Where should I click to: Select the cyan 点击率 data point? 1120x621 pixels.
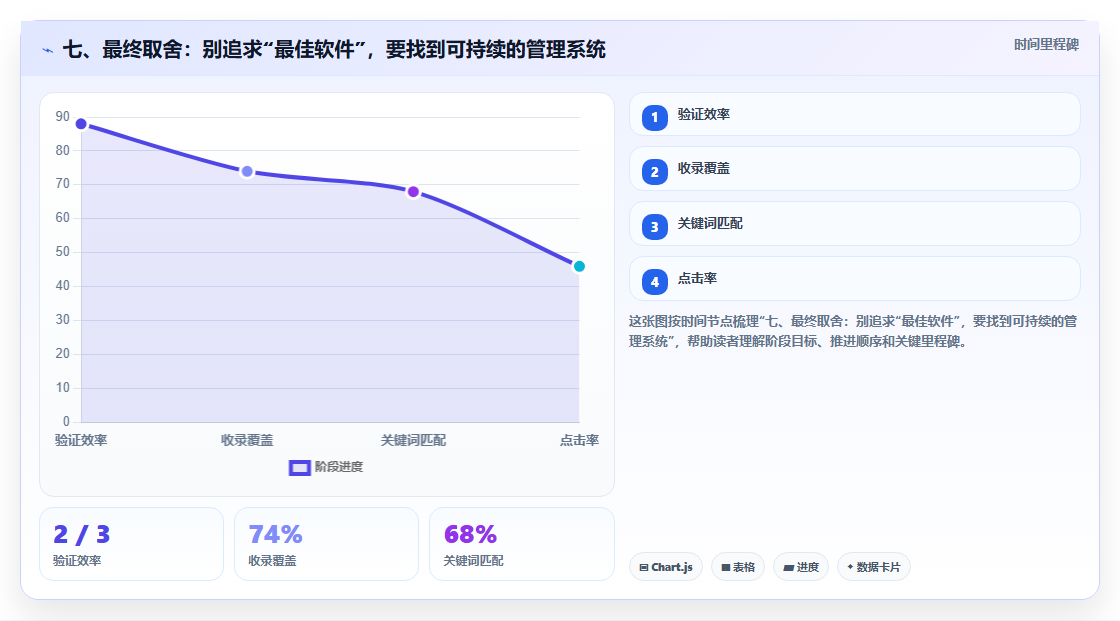pos(579,266)
